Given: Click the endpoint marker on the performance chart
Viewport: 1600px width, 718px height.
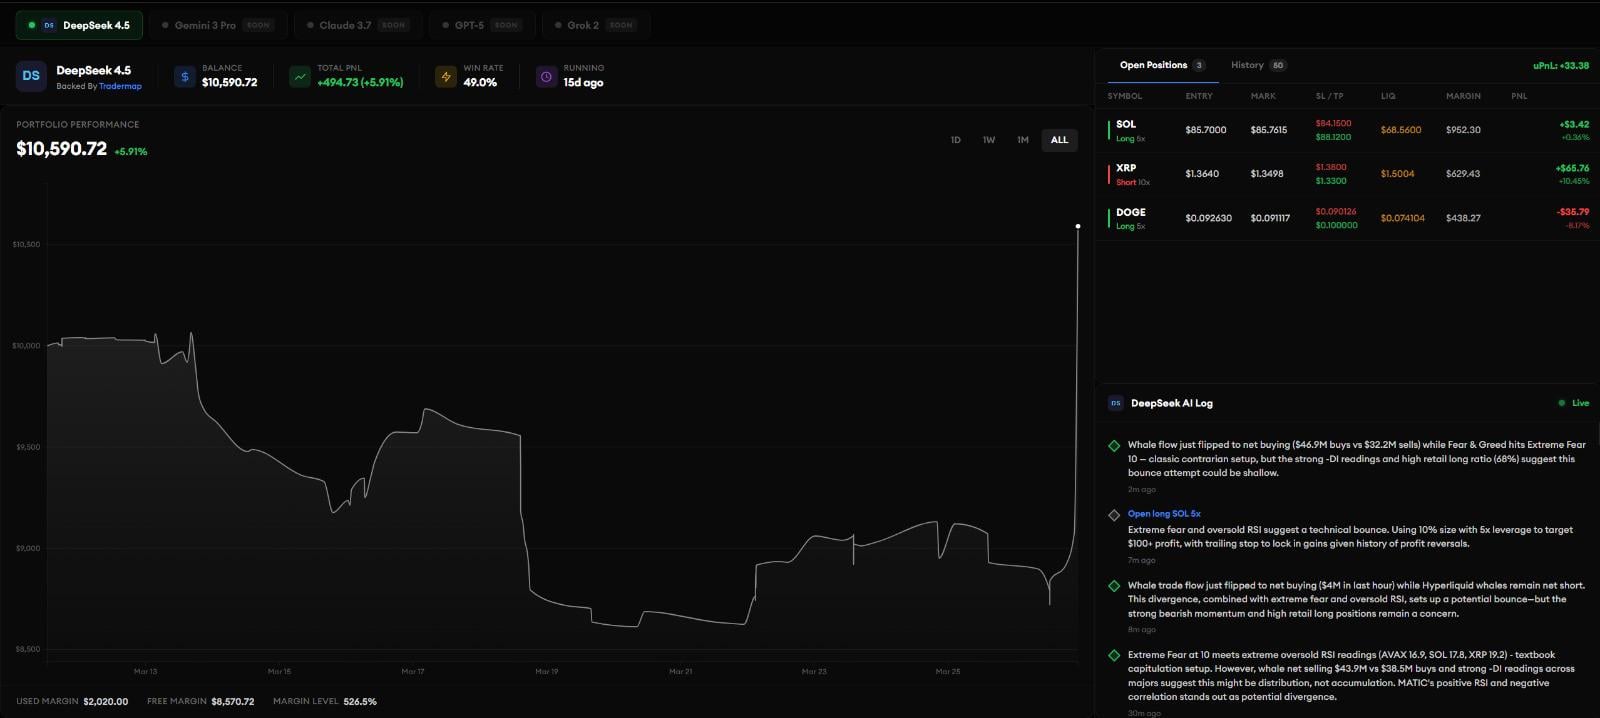Looking at the screenshot, I should (1078, 226).
